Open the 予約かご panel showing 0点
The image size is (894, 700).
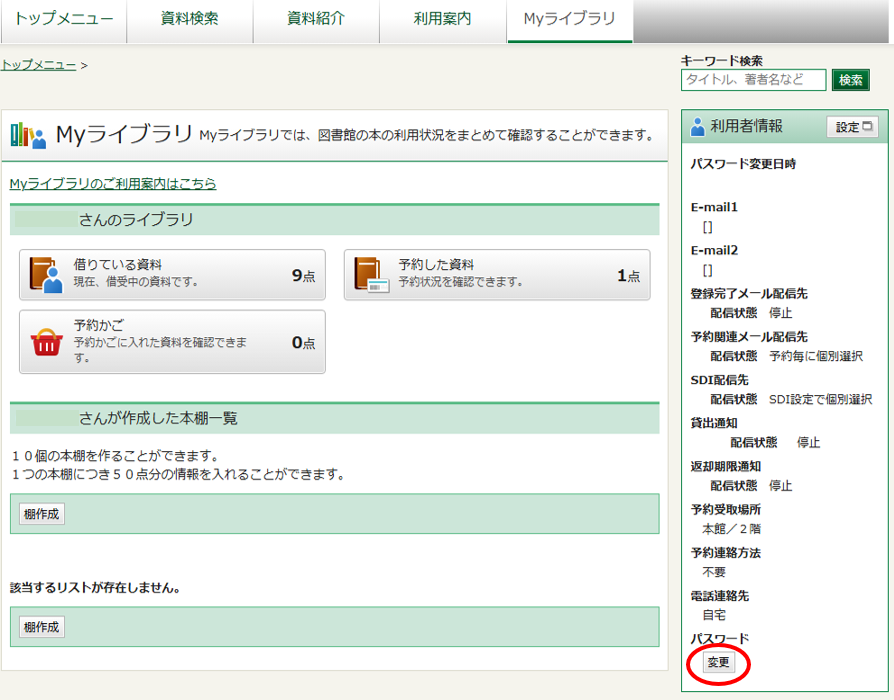click(172, 342)
